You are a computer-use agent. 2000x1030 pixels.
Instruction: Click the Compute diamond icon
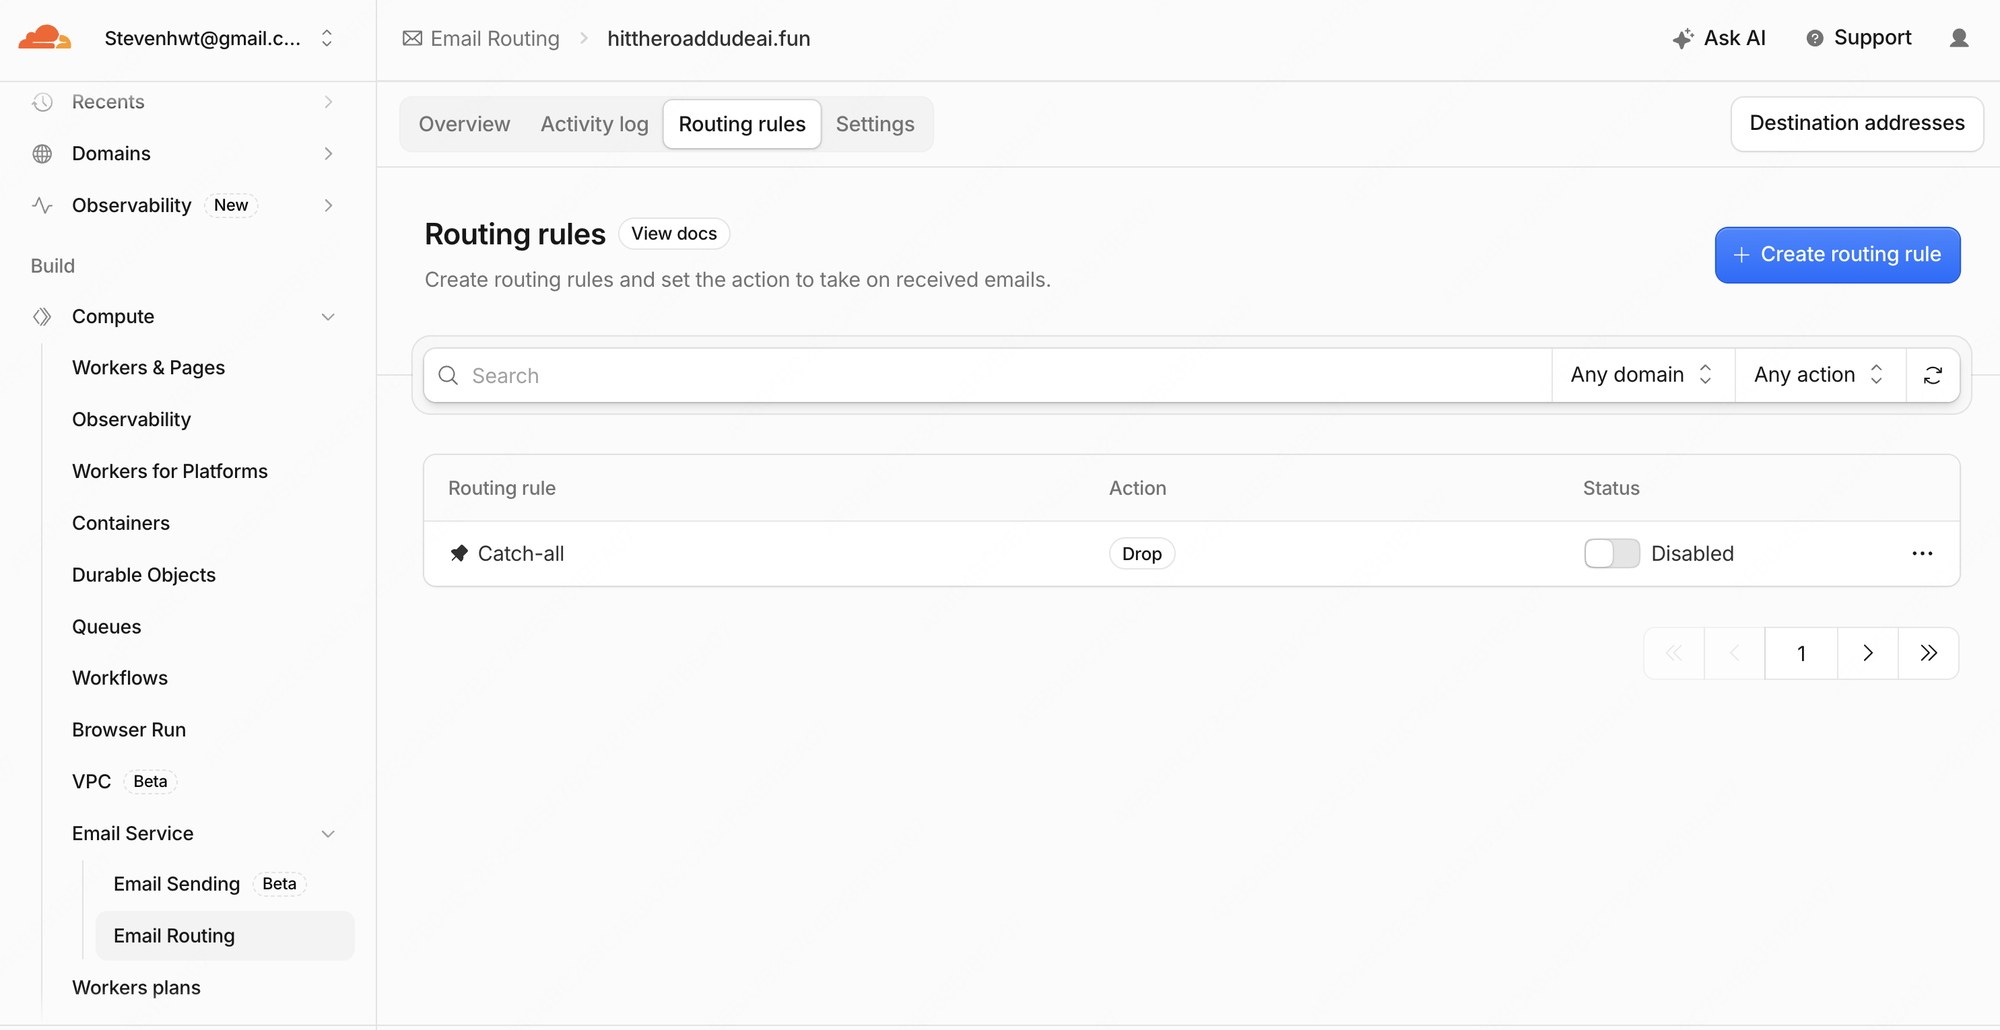(x=42, y=317)
